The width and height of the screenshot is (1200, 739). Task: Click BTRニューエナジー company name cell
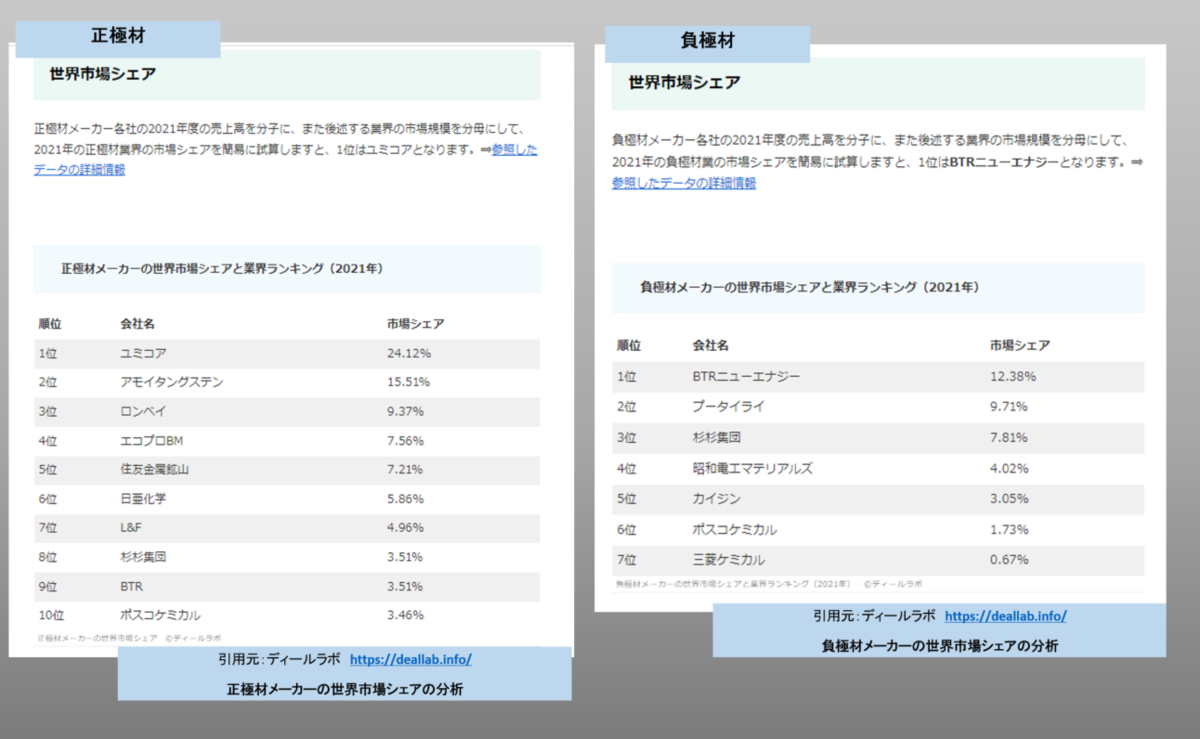coord(747,377)
